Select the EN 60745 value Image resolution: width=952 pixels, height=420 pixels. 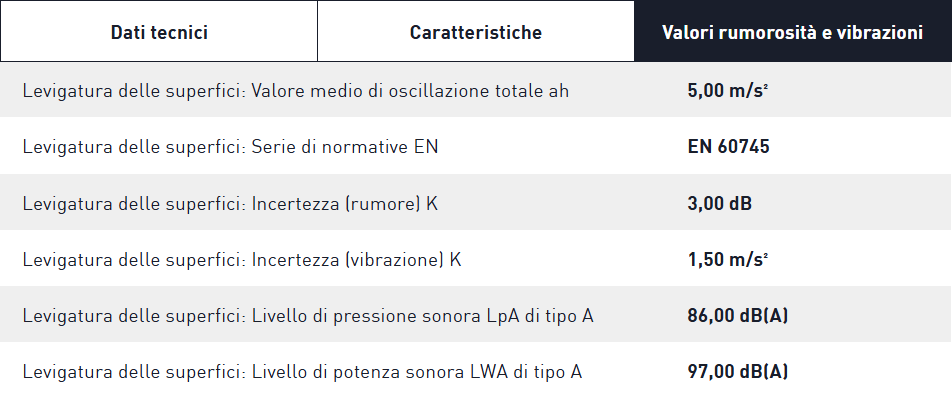pyautogui.click(x=728, y=147)
